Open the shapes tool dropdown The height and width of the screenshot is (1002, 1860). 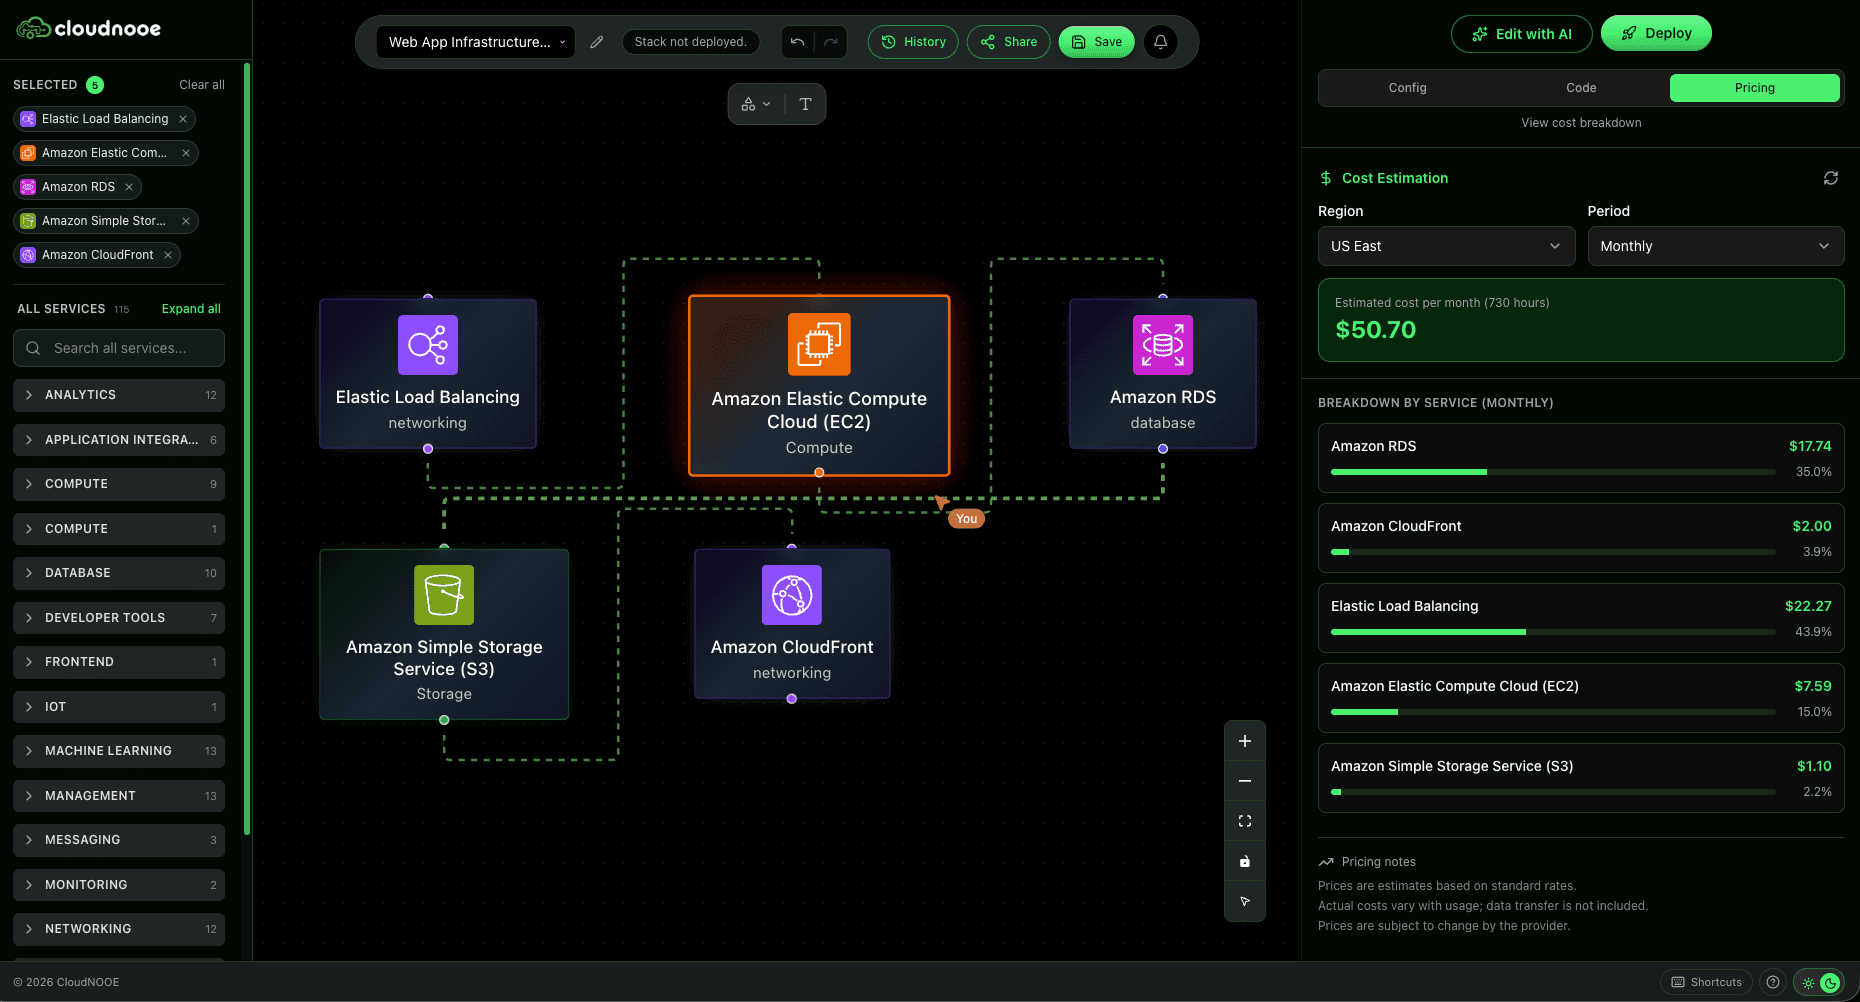(x=756, y=104)
